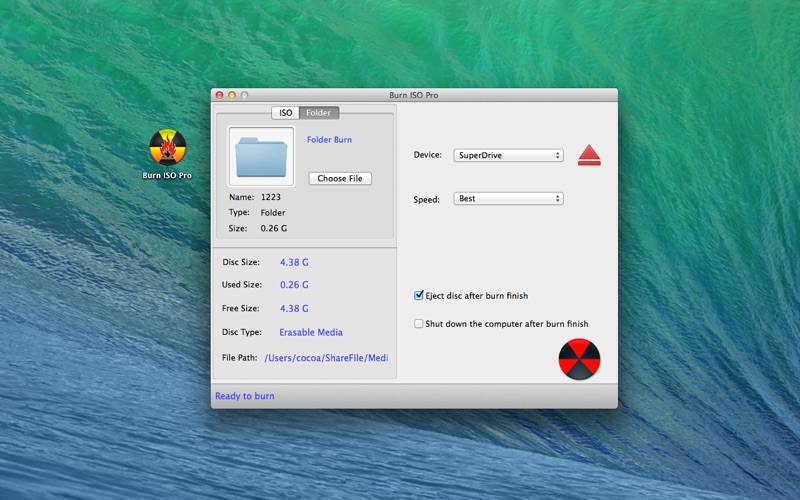Click the file path /Users/cocoa/ShareFile text
This screenshot has width=800, height=500.
point(326,358)
